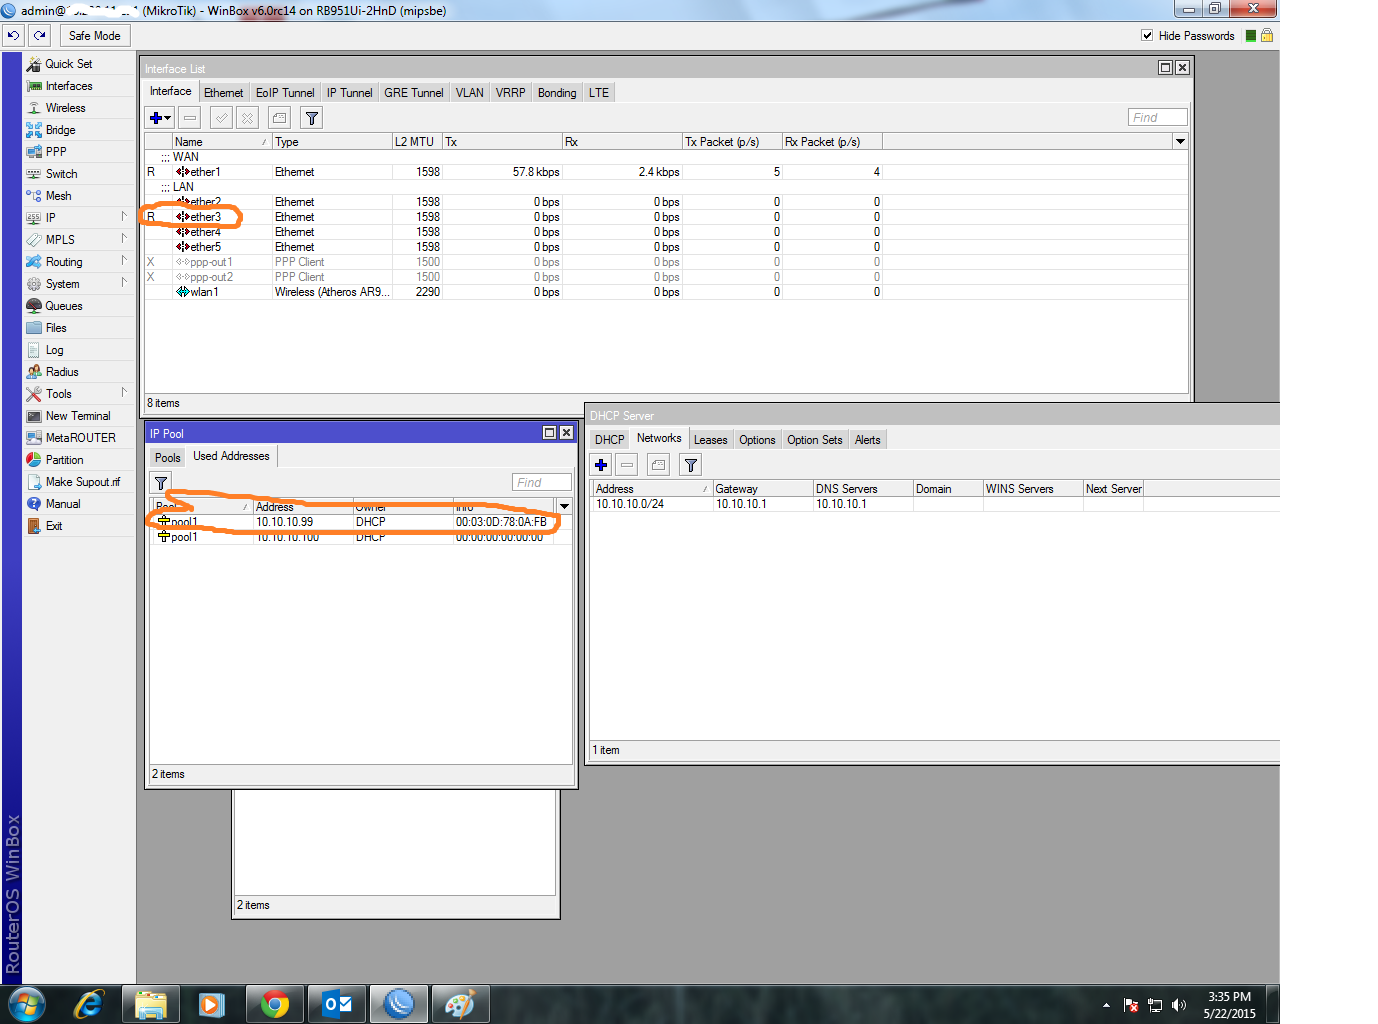1378x1024 pixels.
Task: Apply filter in Interface List toolbar
Action: (x=311, y=117)
